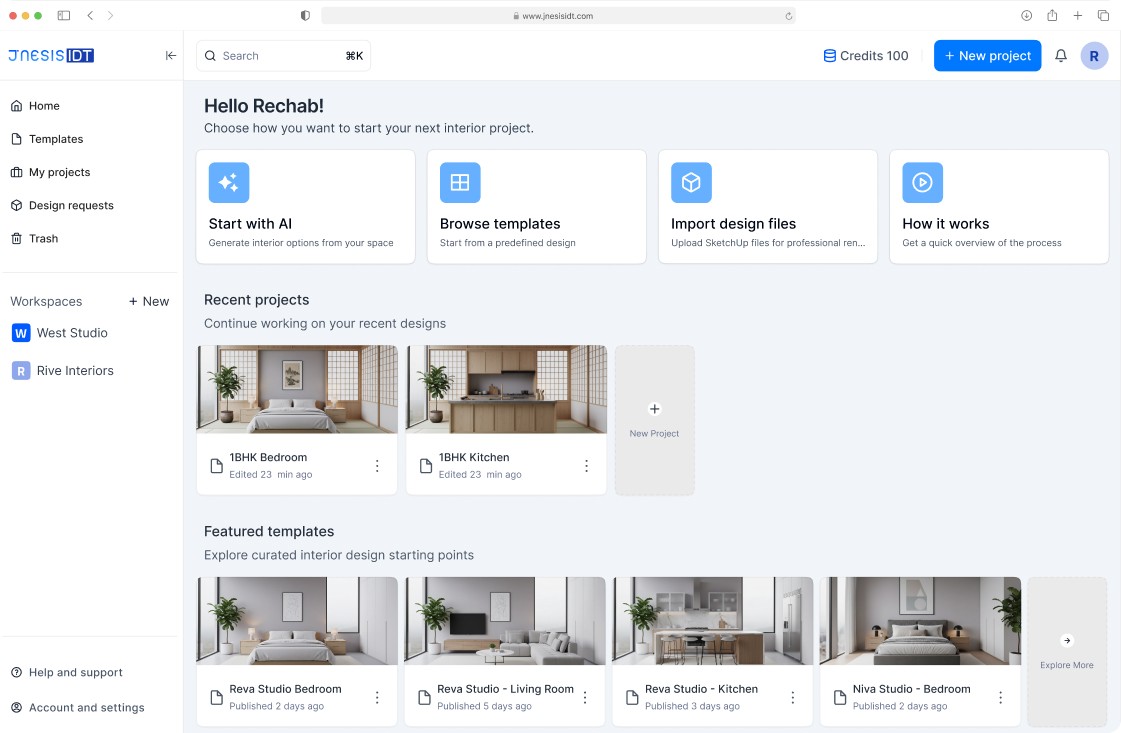Open the search field

(283, 55)
